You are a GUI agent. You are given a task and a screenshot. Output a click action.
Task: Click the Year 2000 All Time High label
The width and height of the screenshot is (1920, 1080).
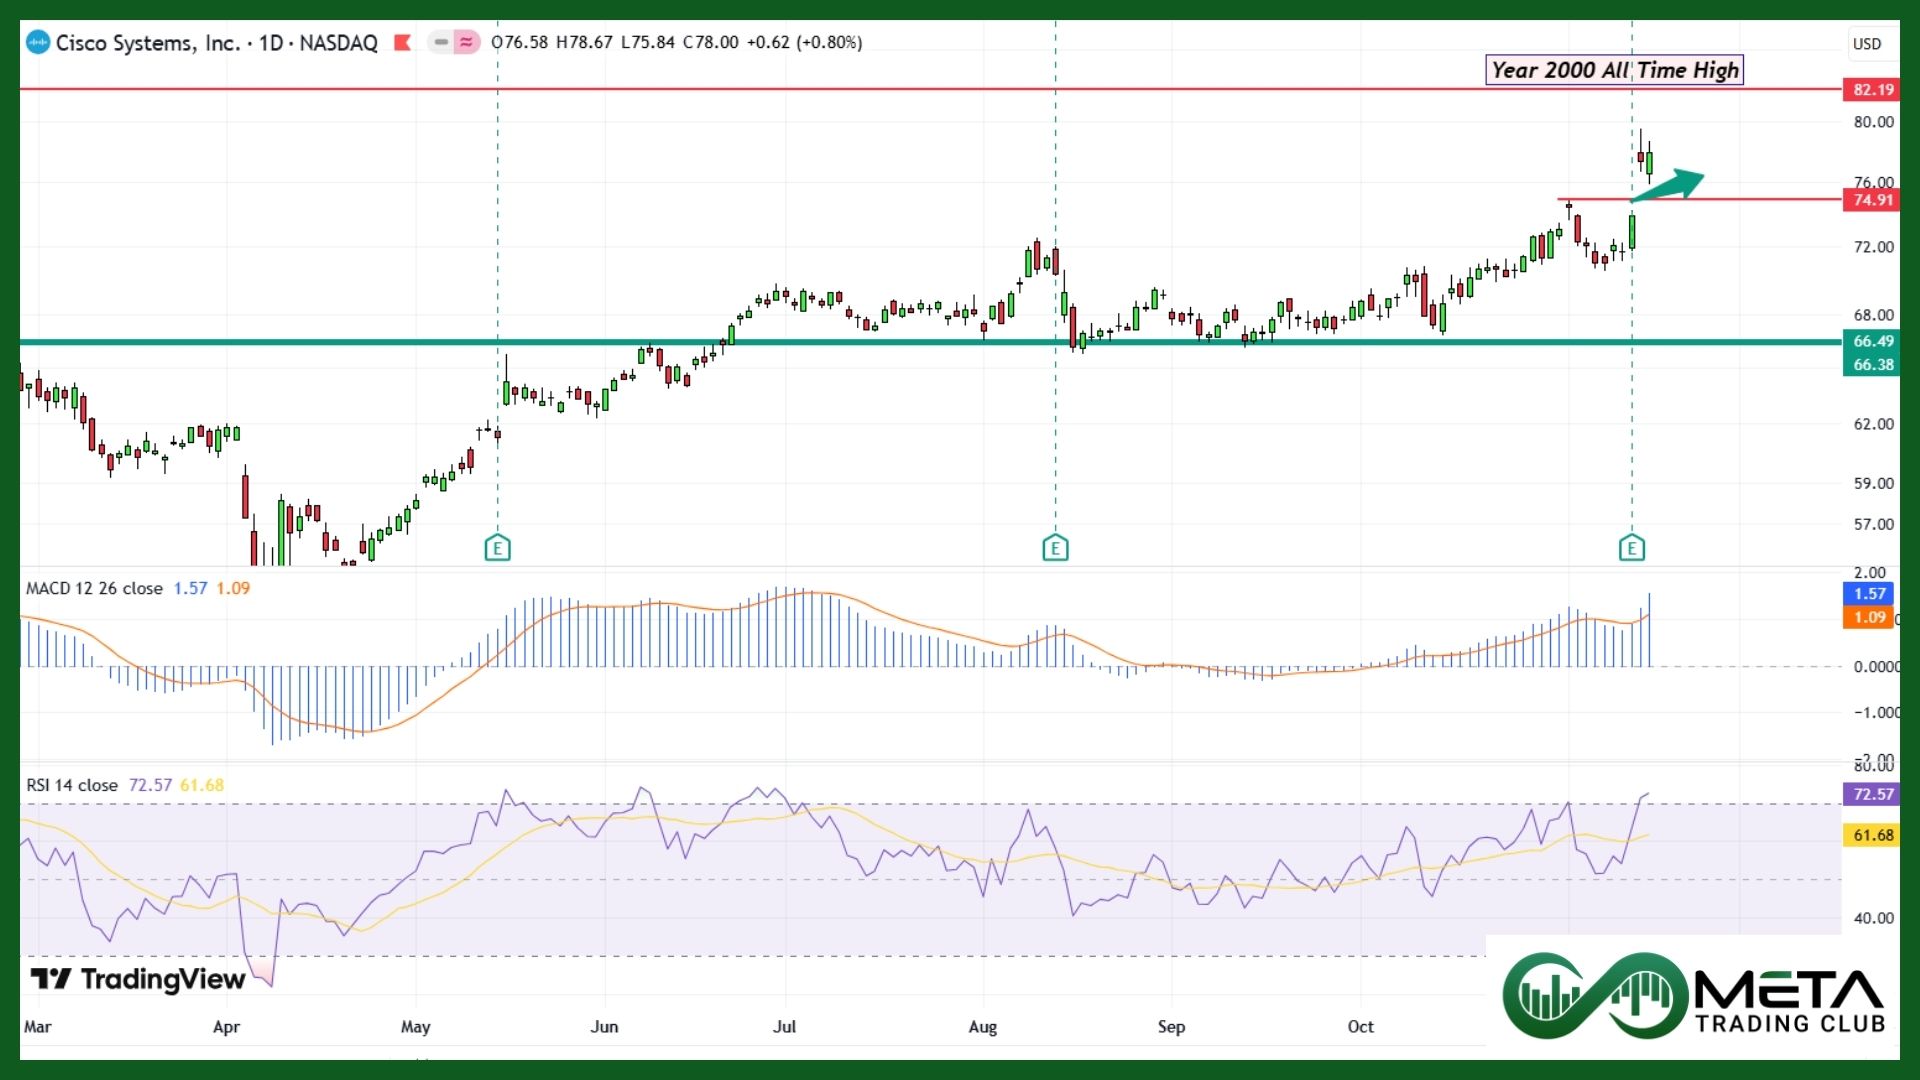point(1614,70)
